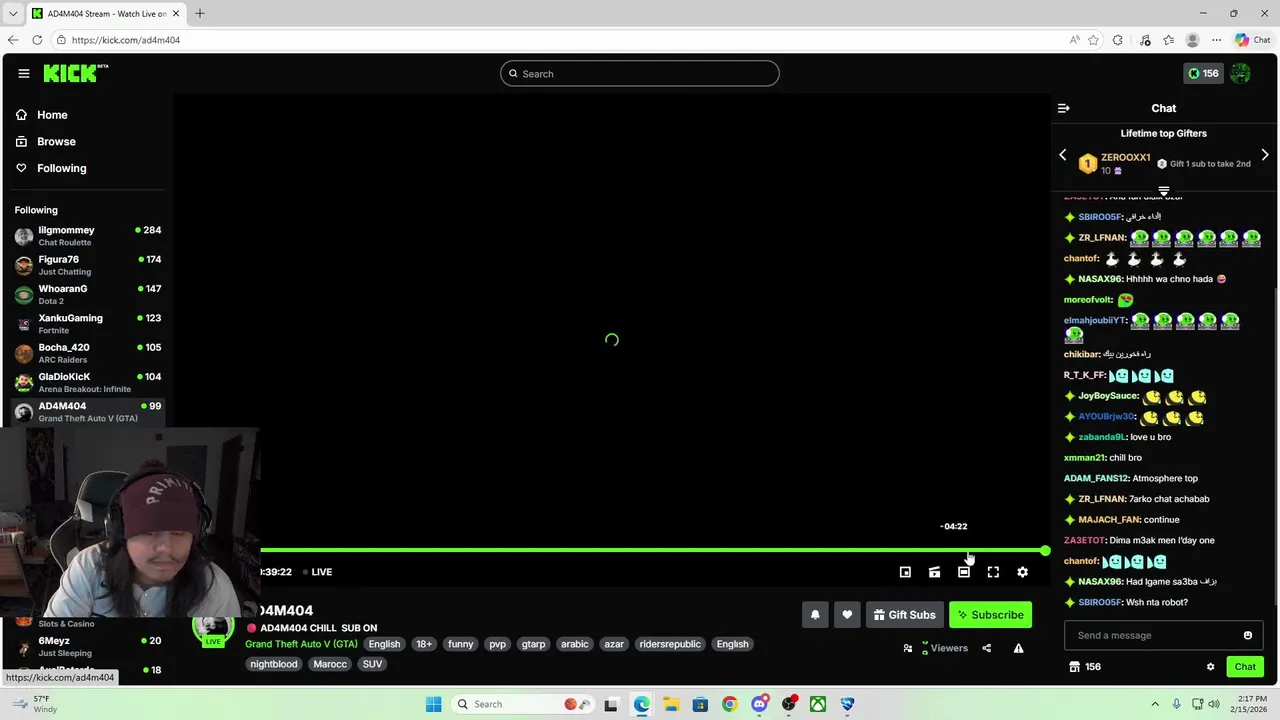The height and width of the screenshot is (720, 1280).
Task: Click the pvp tag
Action: (x=498, y=644)
